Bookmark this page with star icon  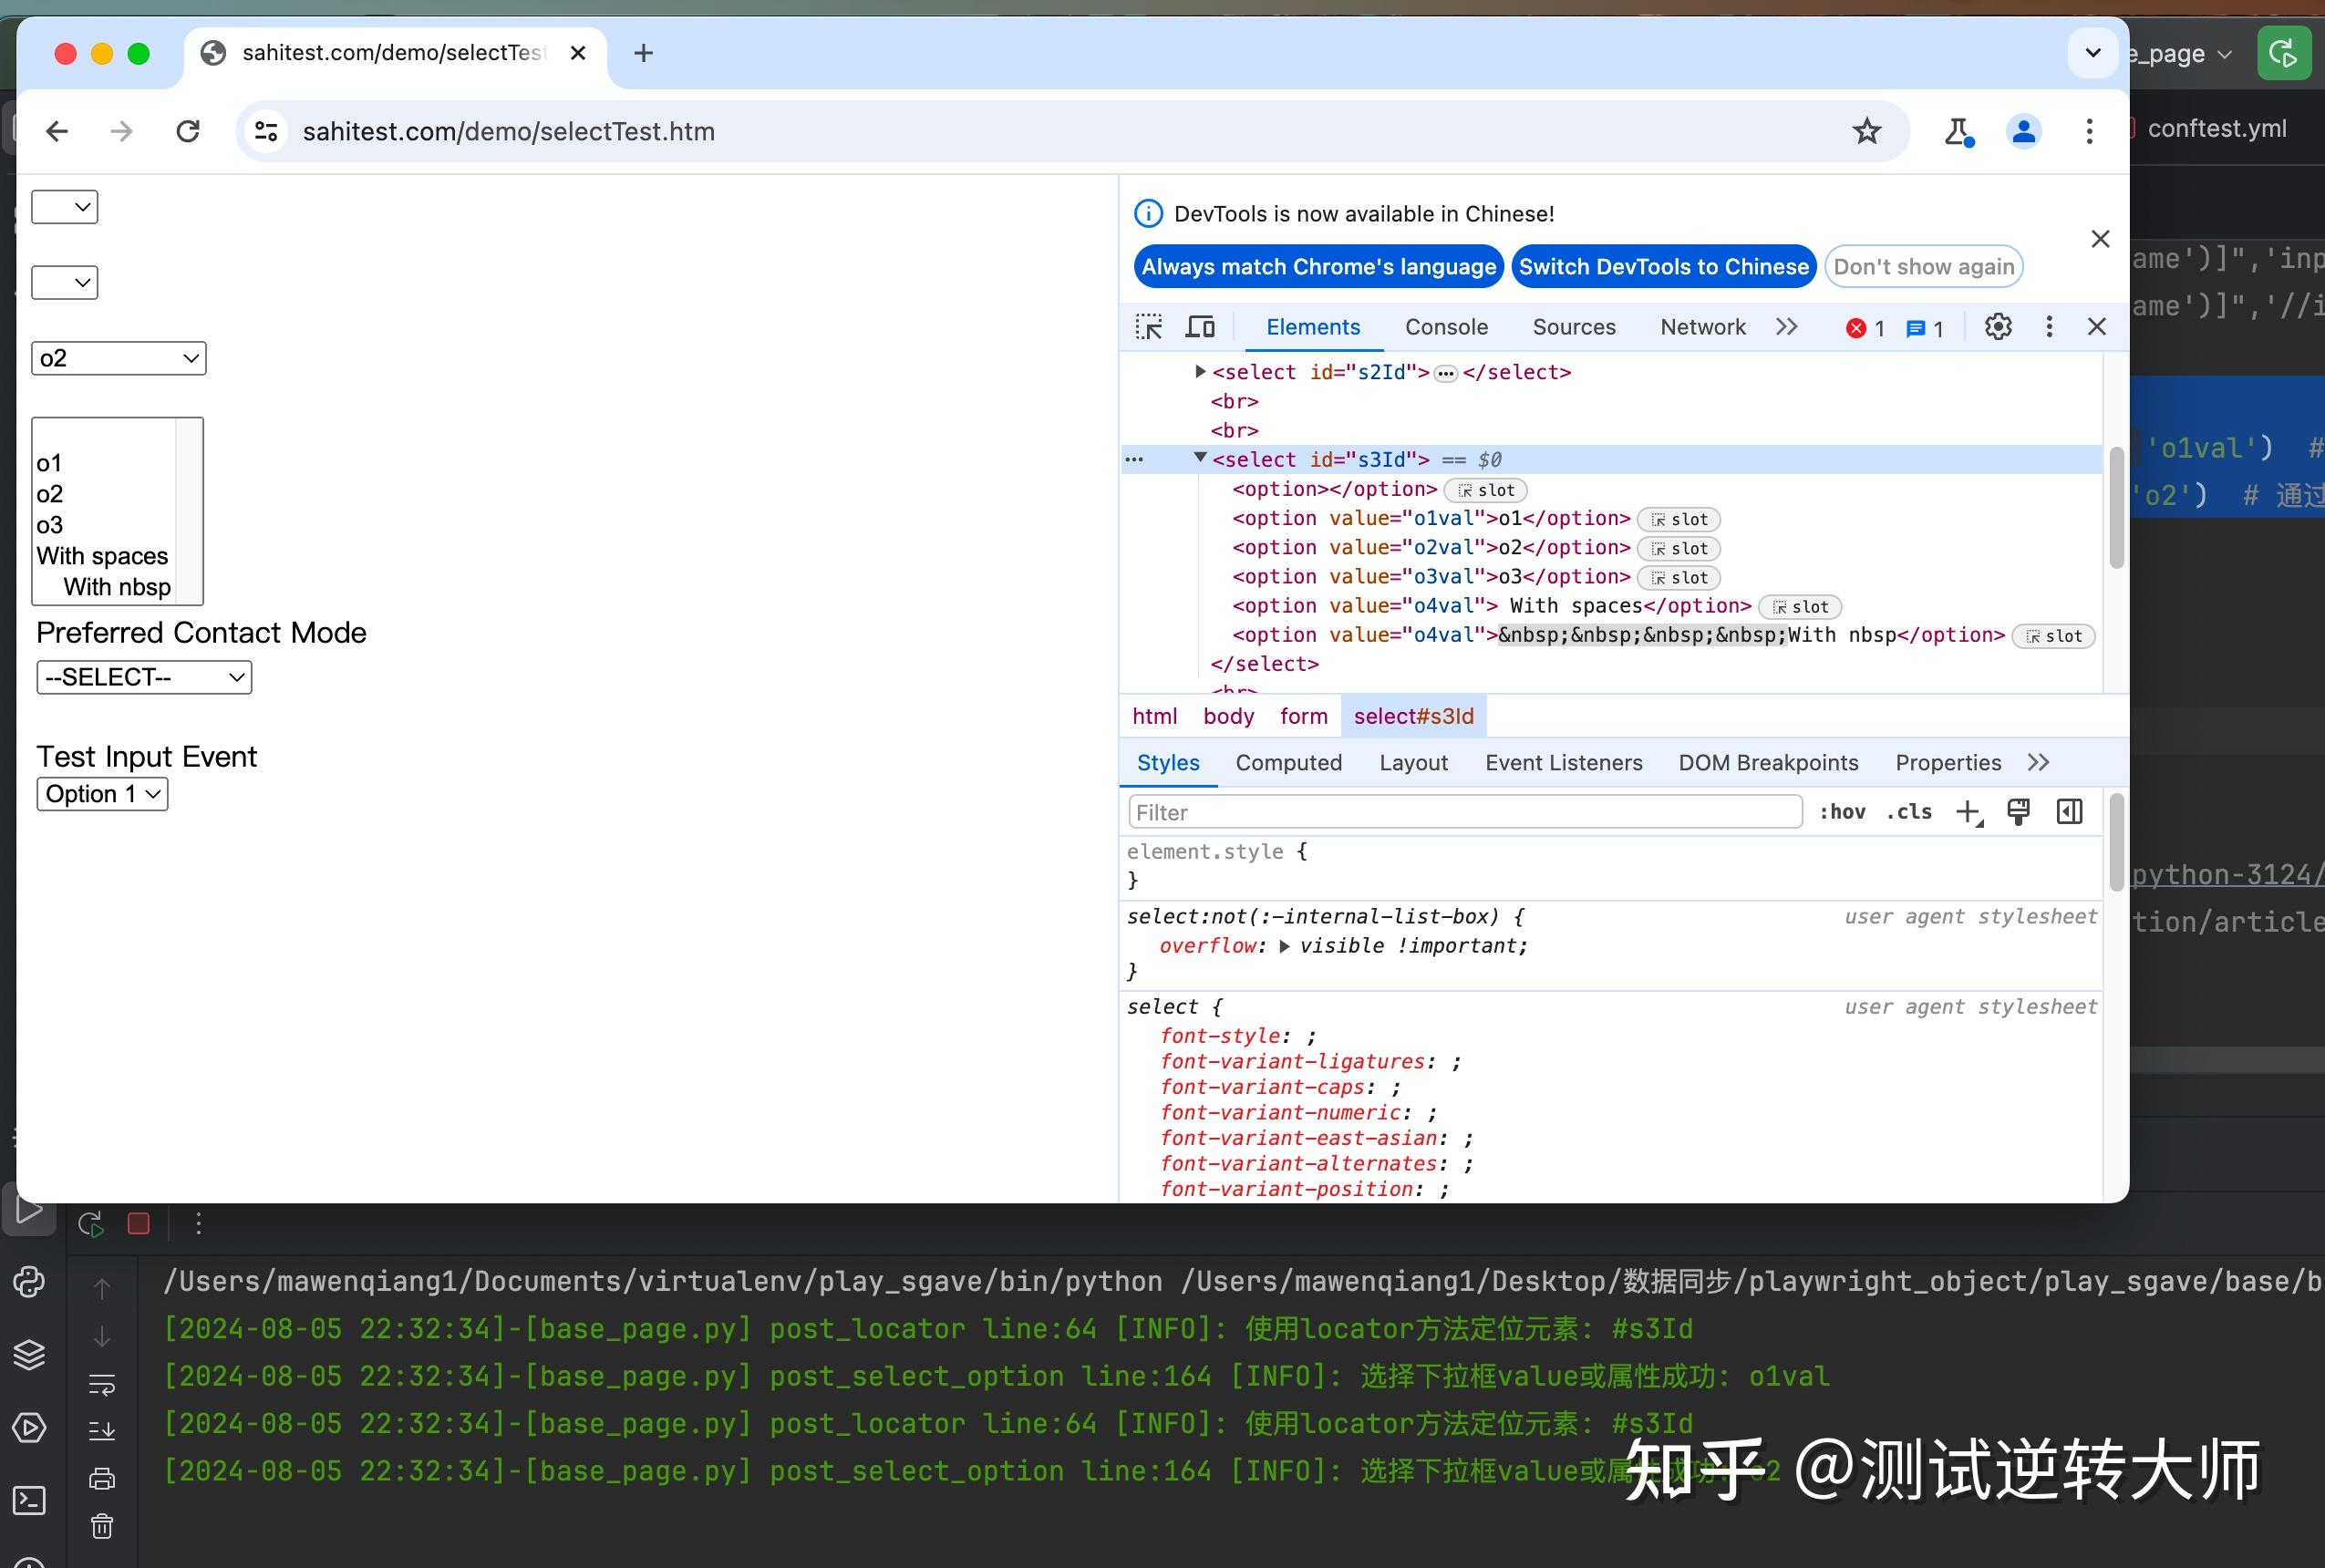(x=1866, y=131)
